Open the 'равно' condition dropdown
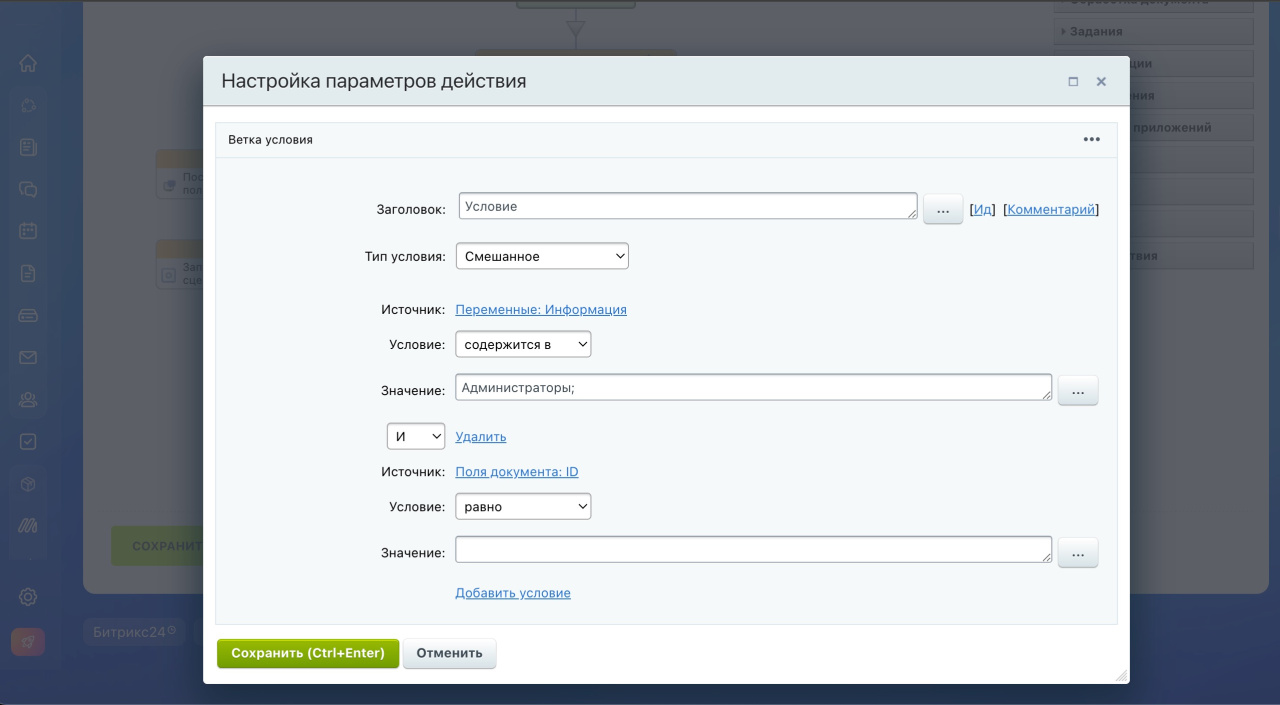 pyautogui.click(x=523, y=507)
